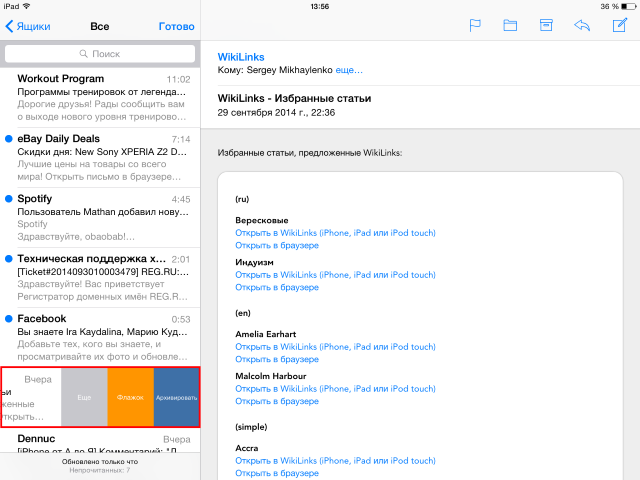Image resolution: width=640 pixels, height=480 pixels.
Task: Open the Техническая поддержка email
Action: point(100,278)
